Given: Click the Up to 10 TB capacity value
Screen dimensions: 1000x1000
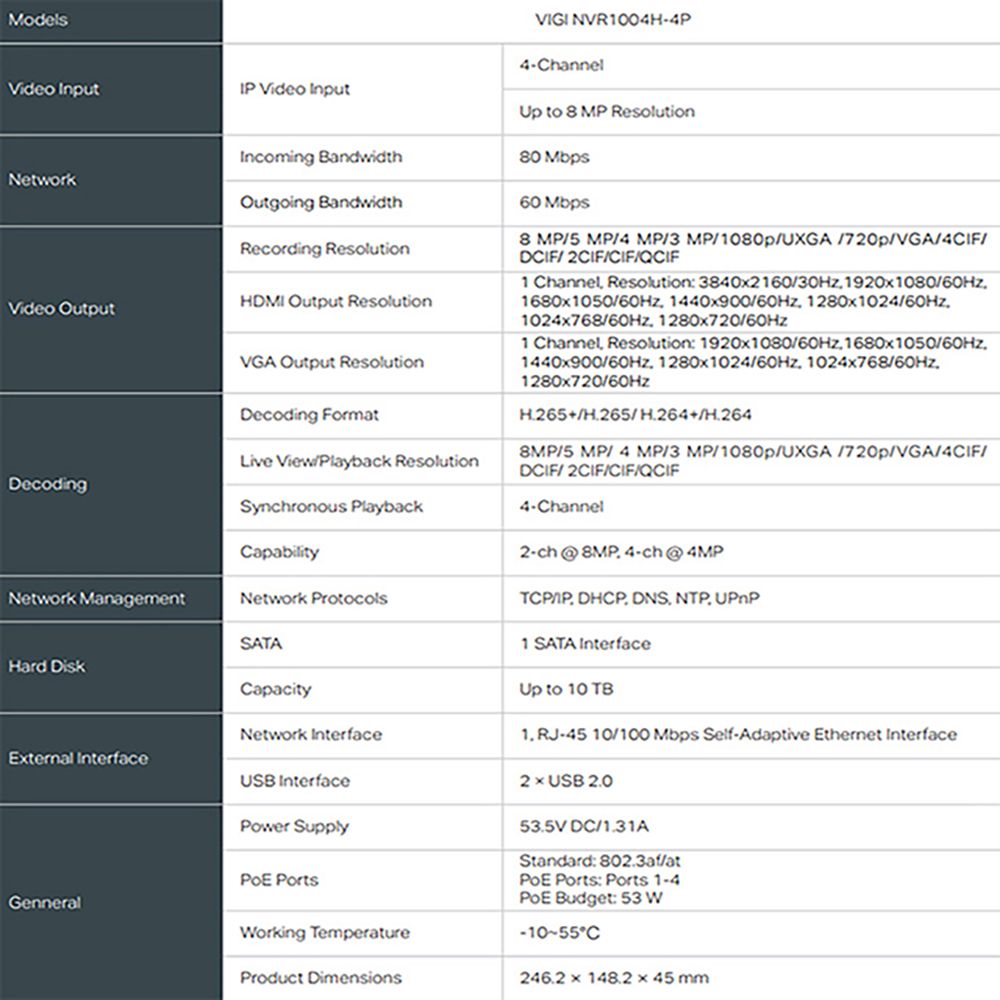Looking at the screenshot, I should coord(566,689).
